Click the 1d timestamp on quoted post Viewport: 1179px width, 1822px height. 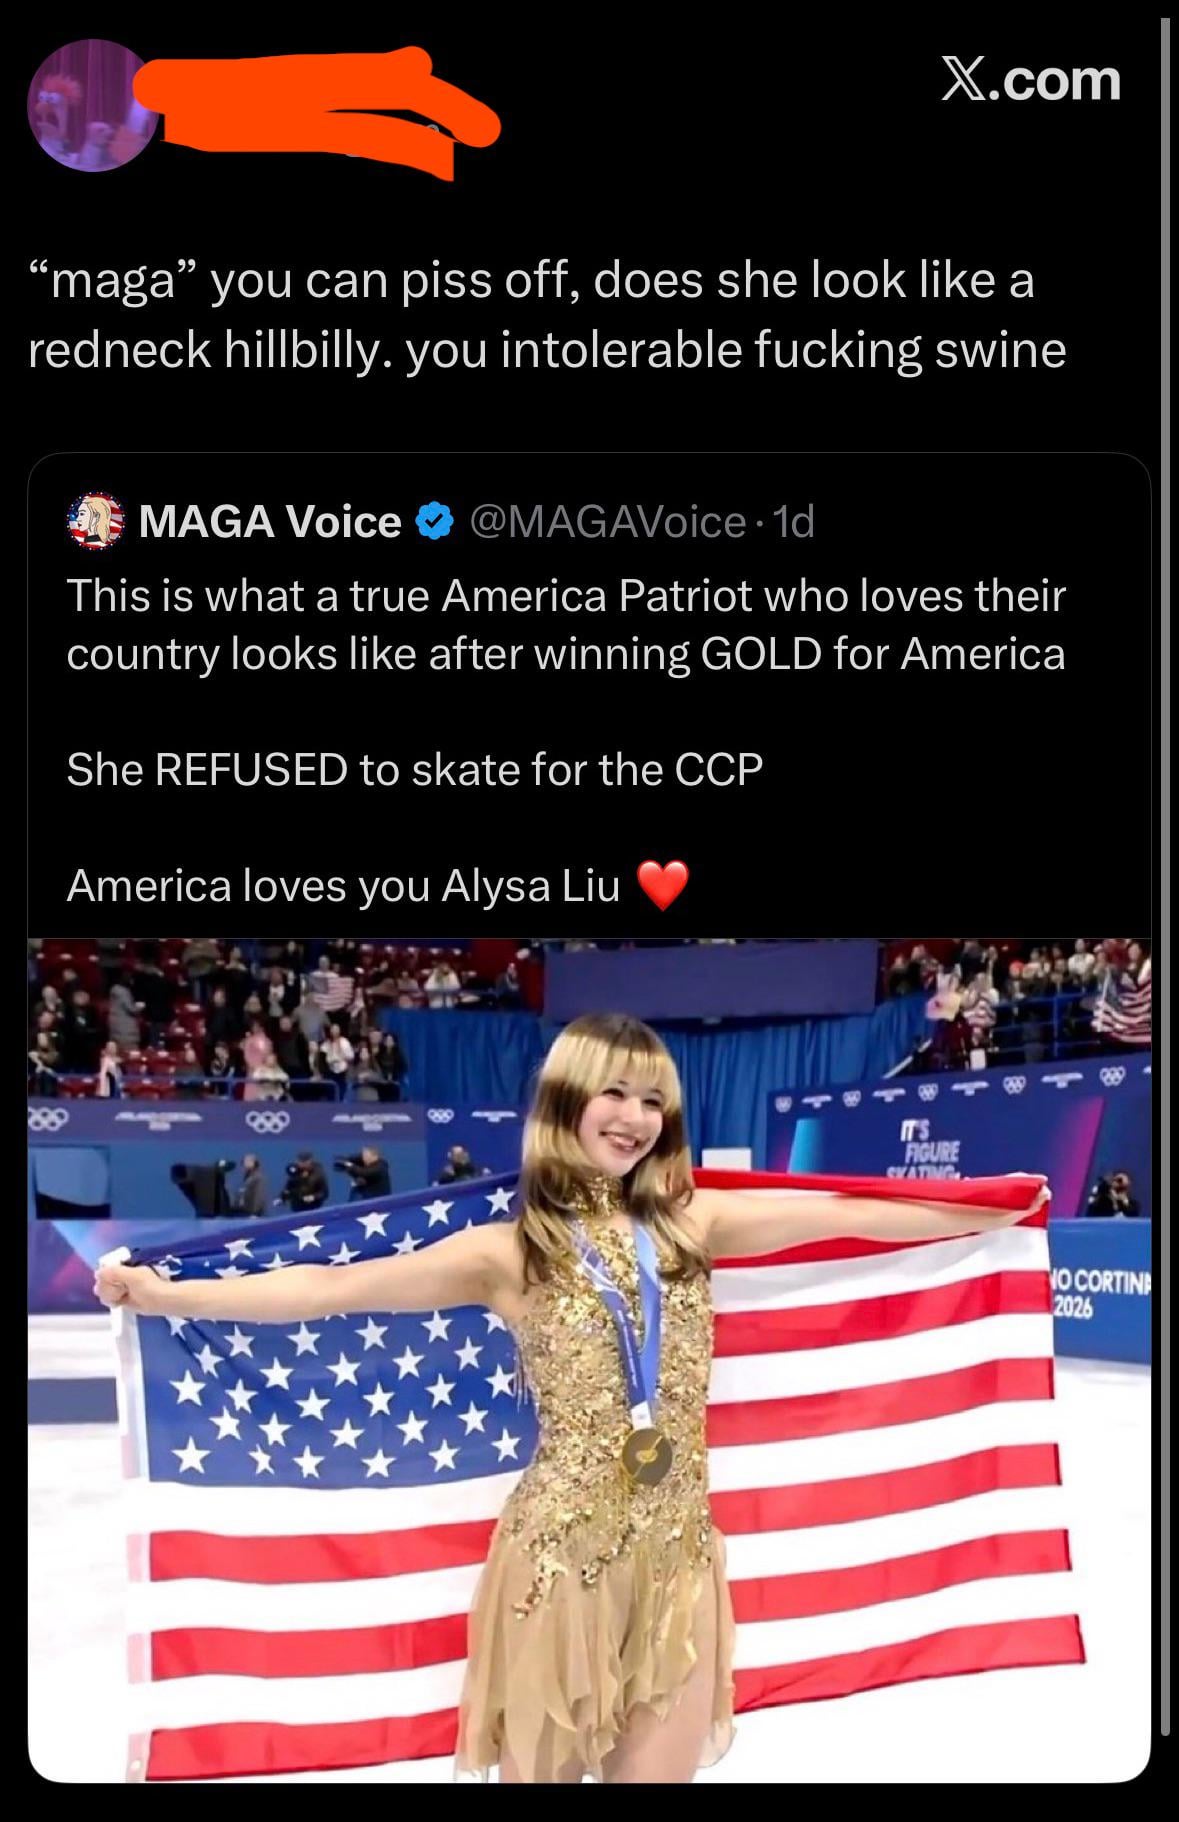(794, 522)
